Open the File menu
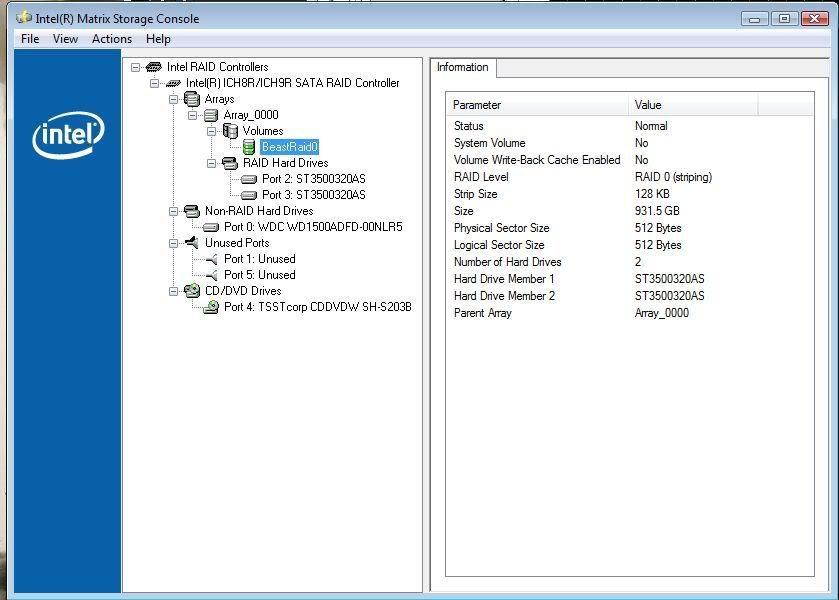The height and width of the screenshot is (600, 839). click(30, 39)
